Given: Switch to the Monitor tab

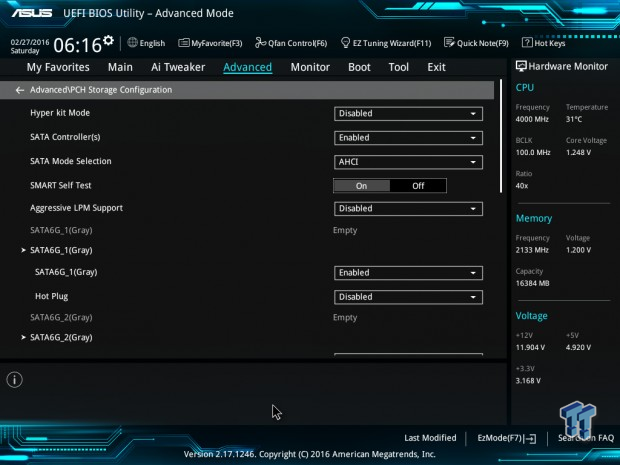Looking at the screenshot, I should (310, 67).
